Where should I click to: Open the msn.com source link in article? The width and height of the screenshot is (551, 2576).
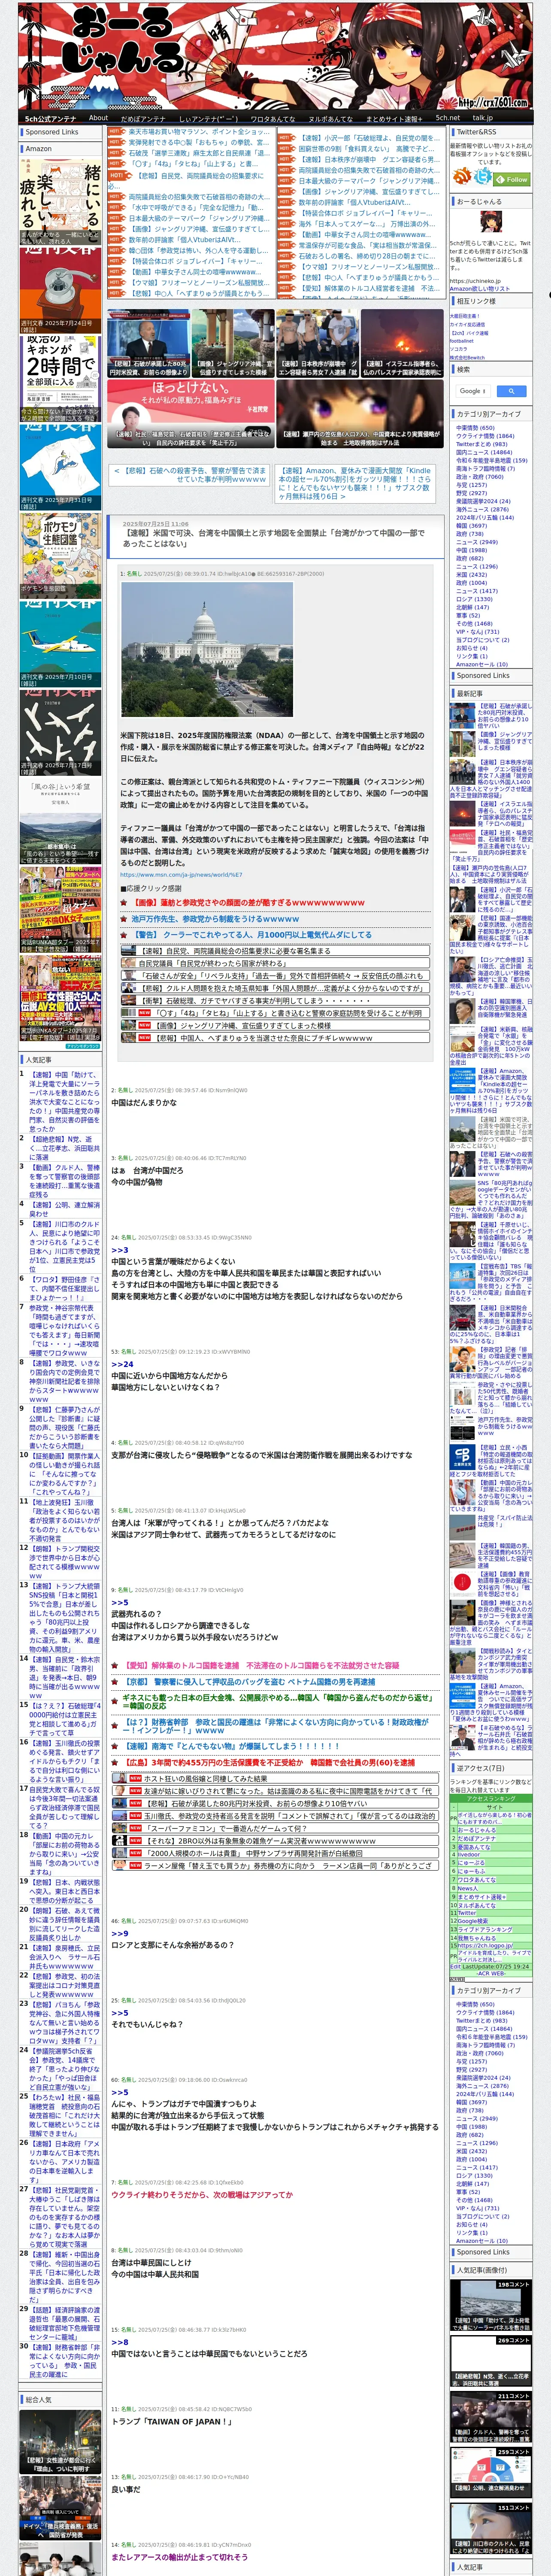[x=181, y=874]
